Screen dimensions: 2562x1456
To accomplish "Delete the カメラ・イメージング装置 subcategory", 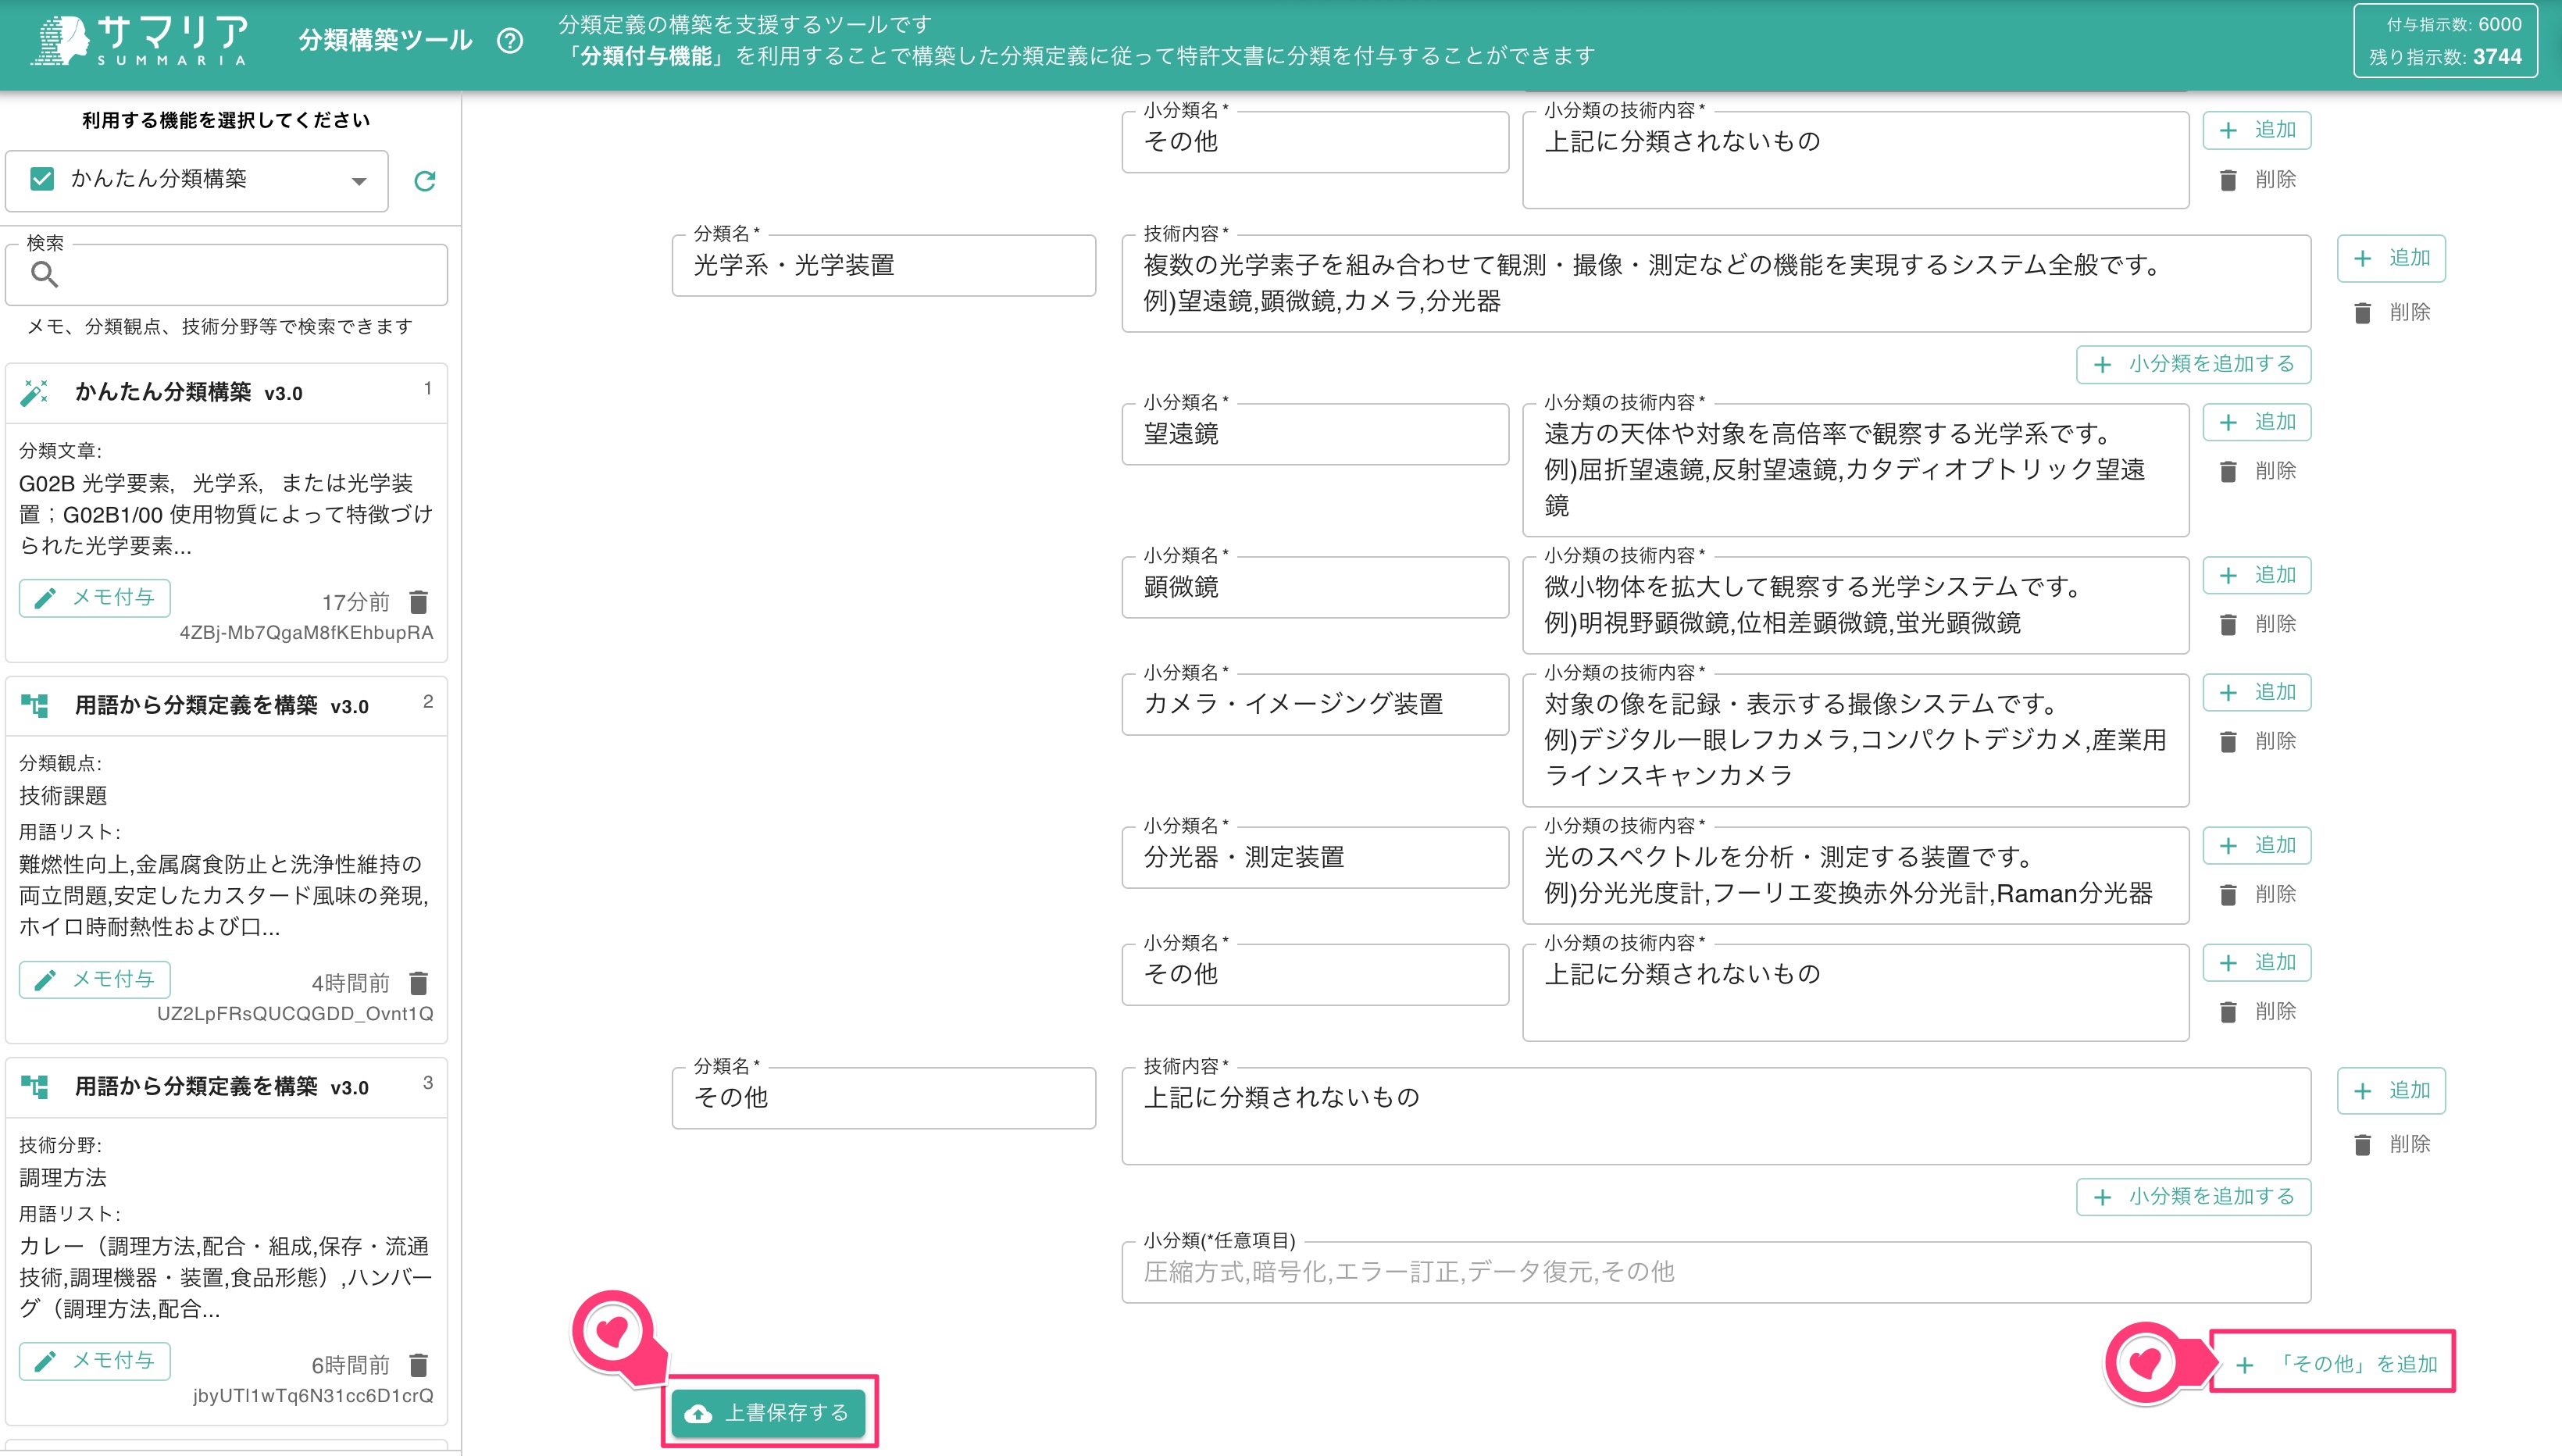I will tap(2257, 741).
